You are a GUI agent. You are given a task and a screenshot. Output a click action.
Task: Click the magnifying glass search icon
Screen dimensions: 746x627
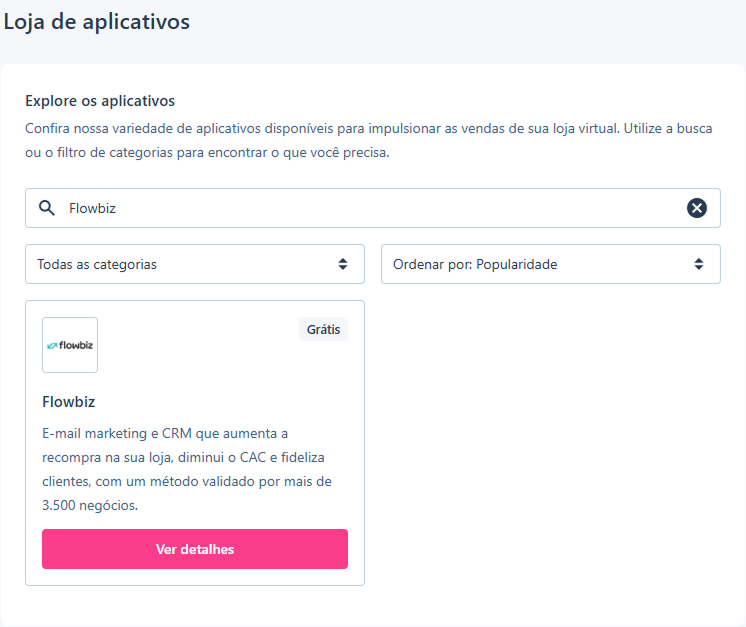click(47, 208)
